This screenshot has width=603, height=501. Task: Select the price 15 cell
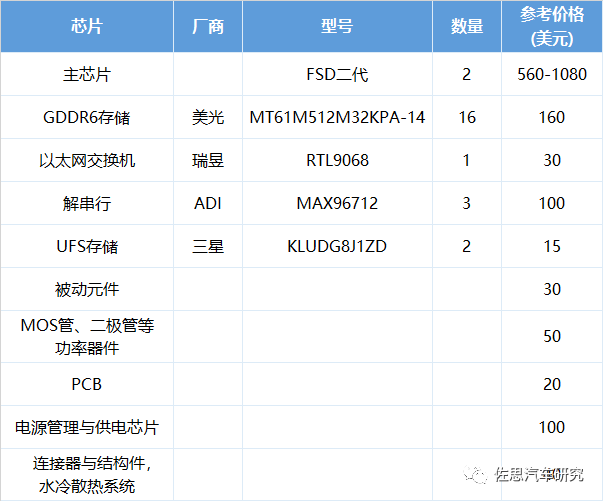(x=552, y=246)
